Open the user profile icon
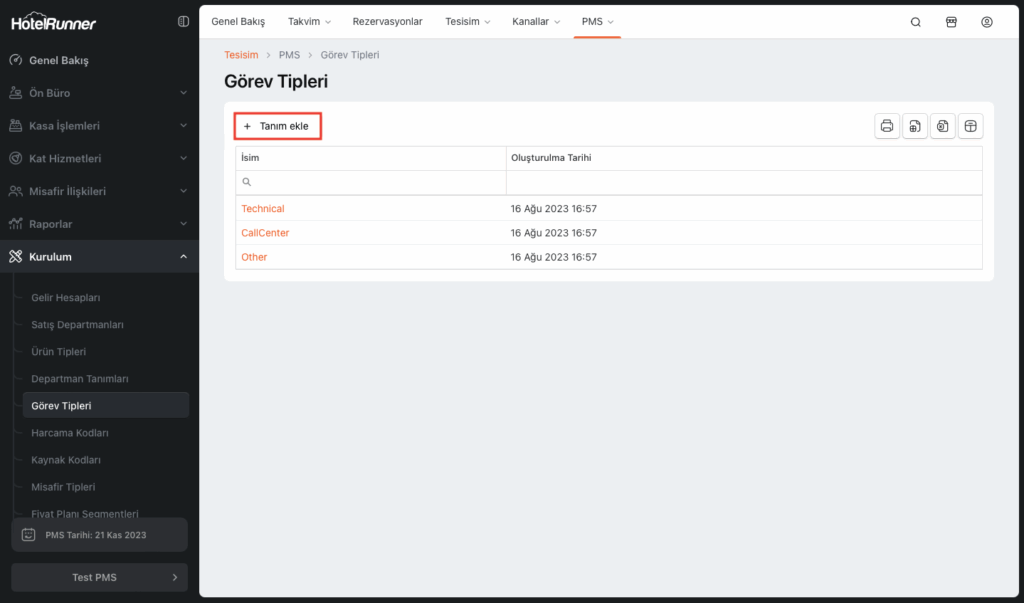This screenshot has height=603, width=1024. coord(987,22)
